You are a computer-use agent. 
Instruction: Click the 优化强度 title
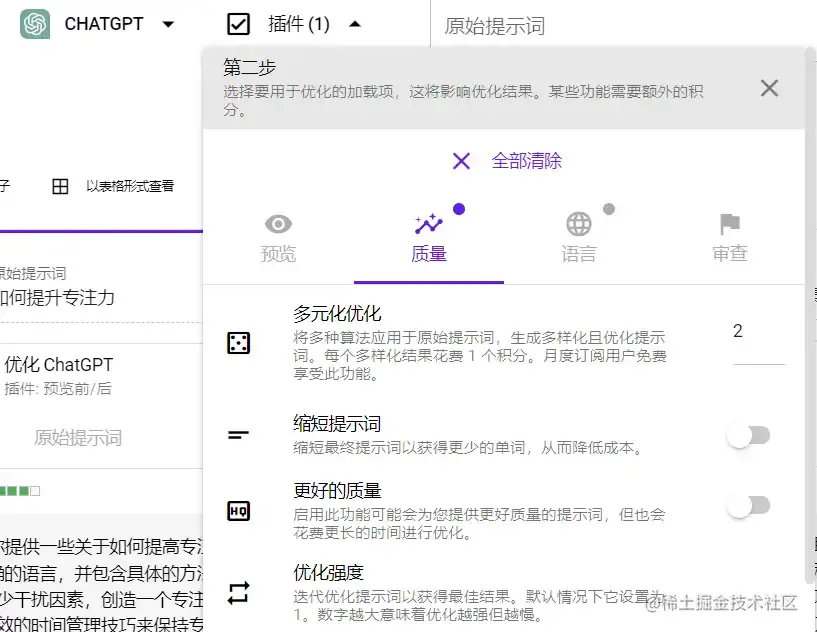tap(328, 573)
